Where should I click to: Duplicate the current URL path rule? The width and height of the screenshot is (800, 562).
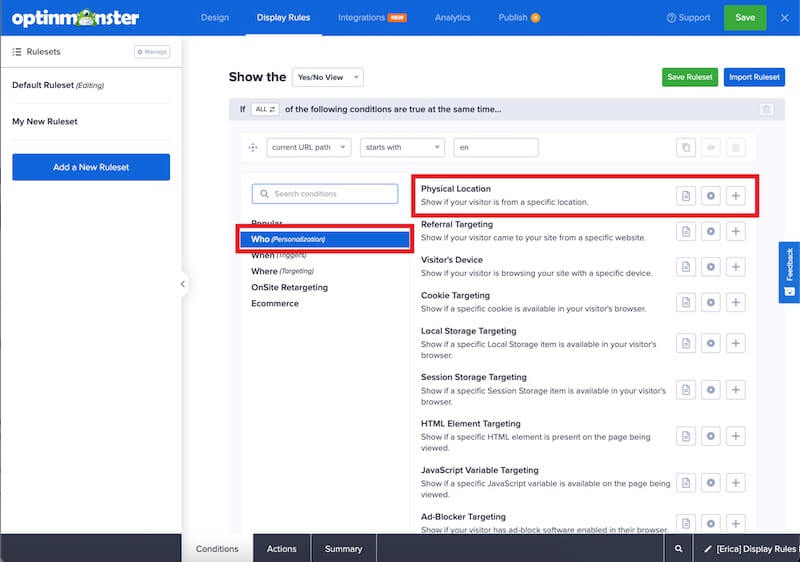coord(685,148)
